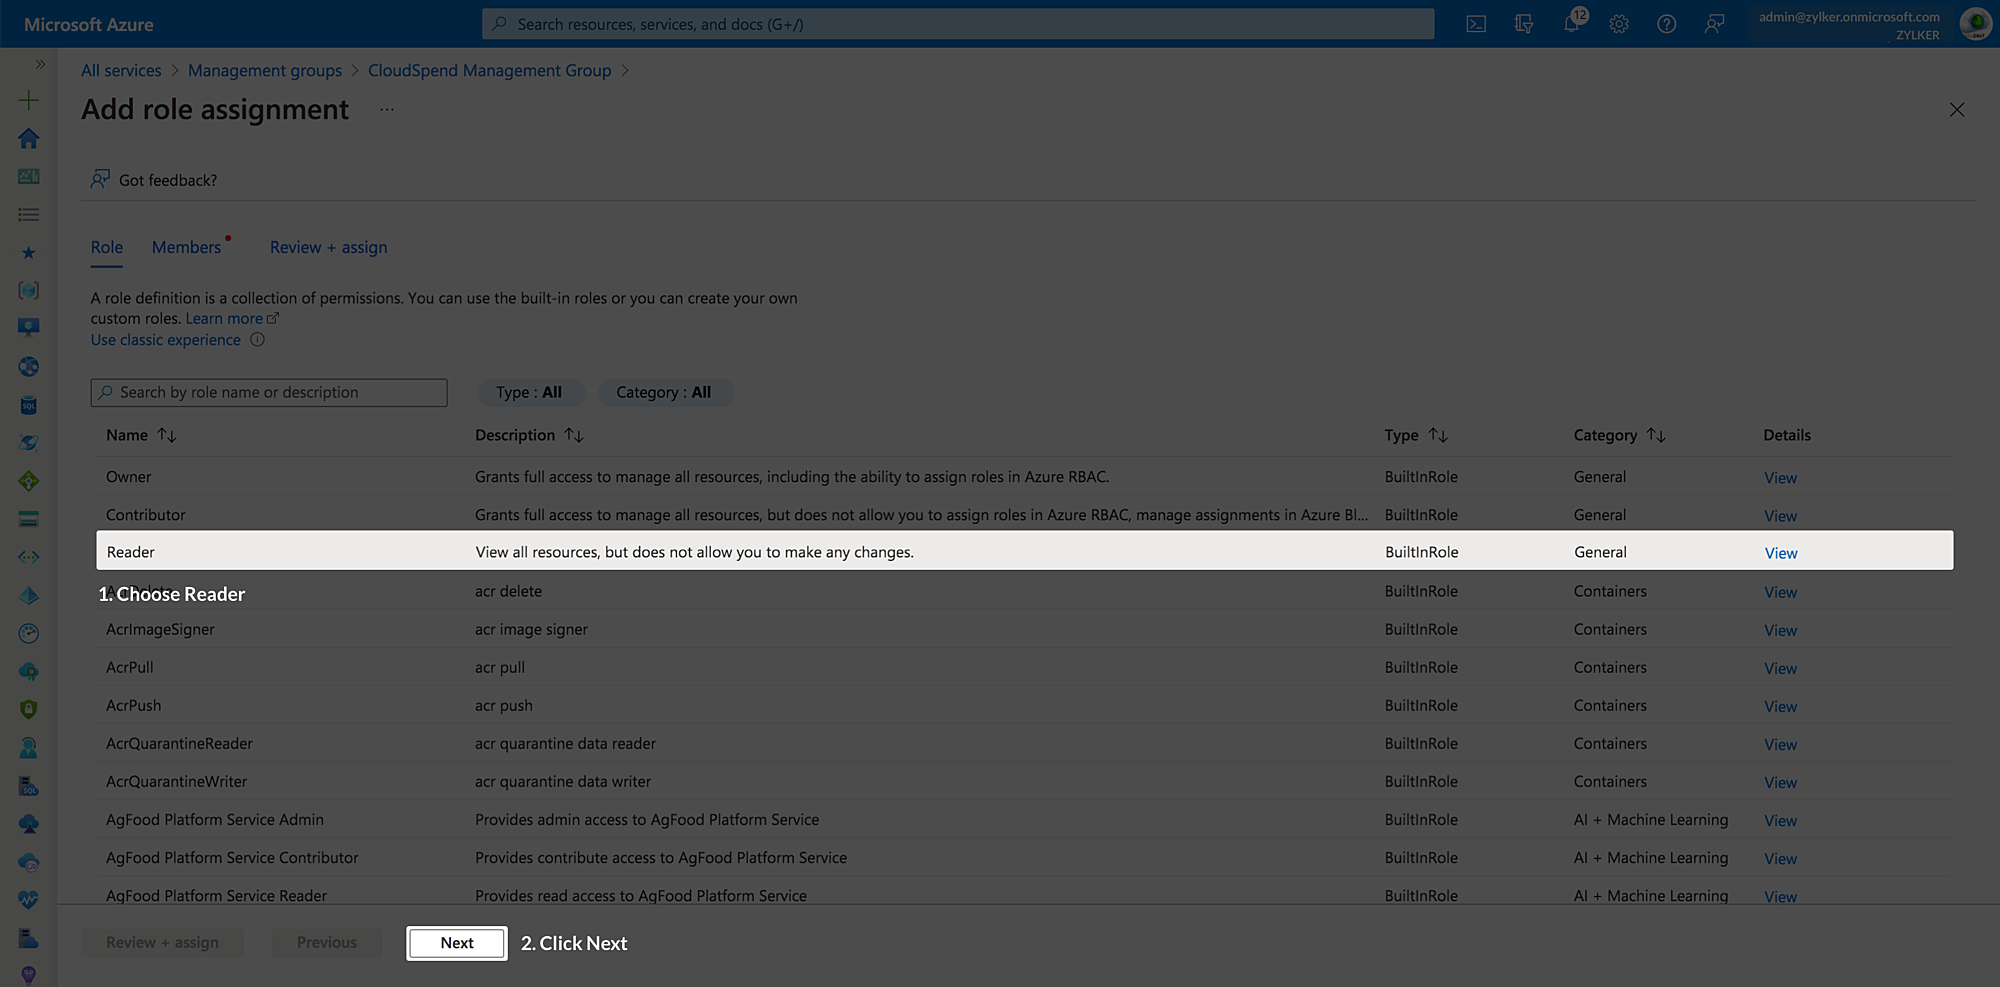
Task: Click the Next button
Action: 456,942
